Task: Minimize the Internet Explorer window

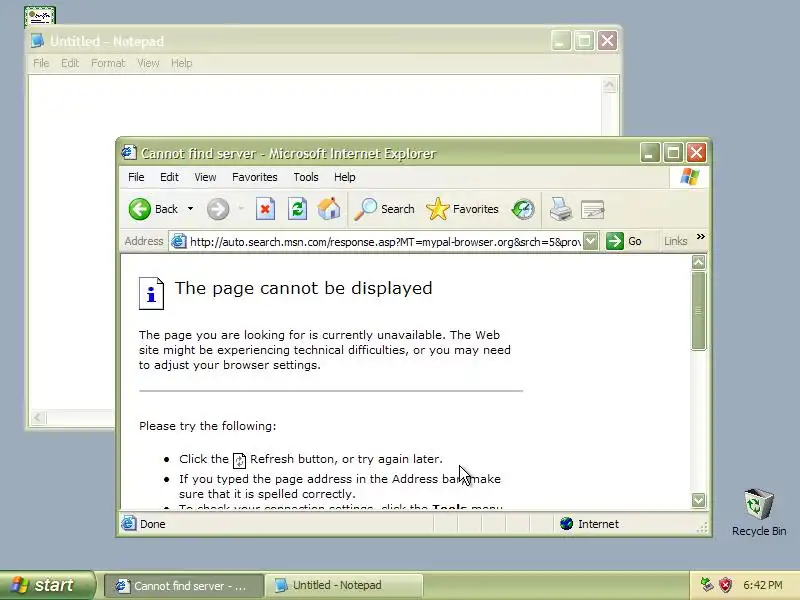Action: point(649,153)
